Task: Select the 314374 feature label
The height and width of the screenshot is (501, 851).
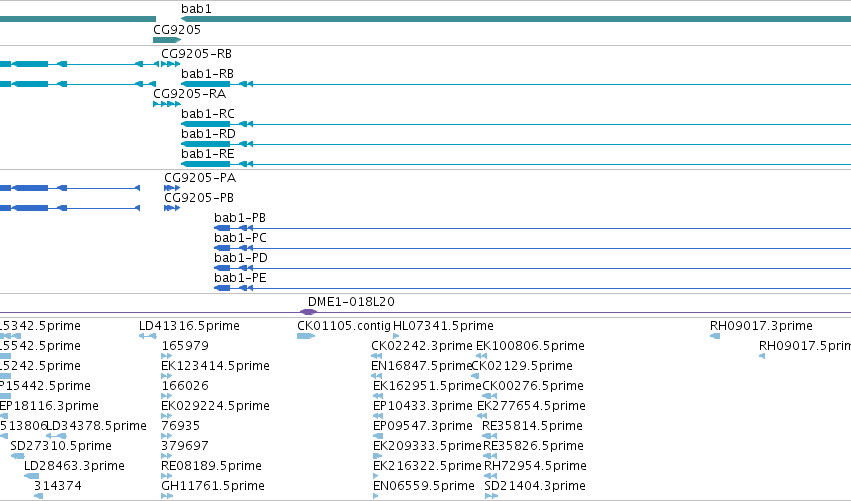Action: tap(58, 487)
